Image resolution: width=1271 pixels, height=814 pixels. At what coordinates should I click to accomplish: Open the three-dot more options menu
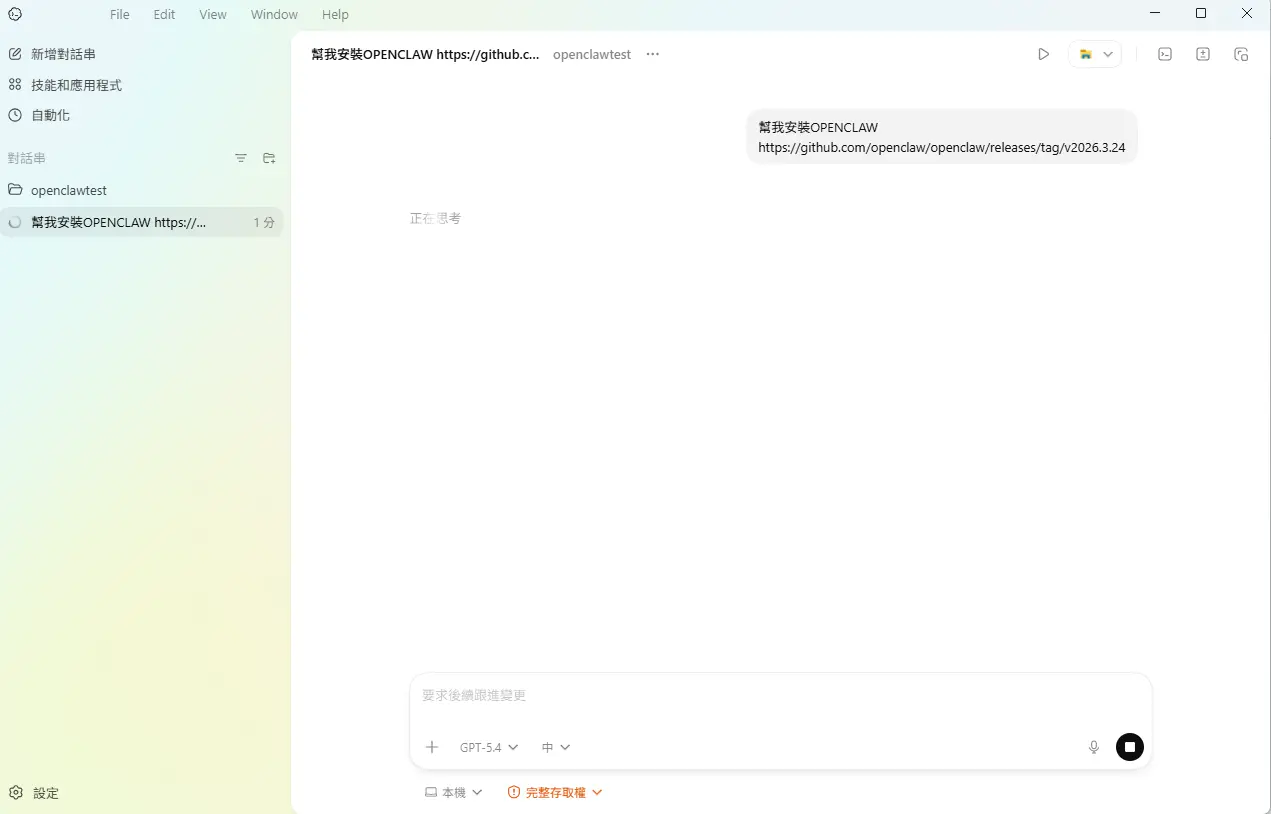coord(653,54)
